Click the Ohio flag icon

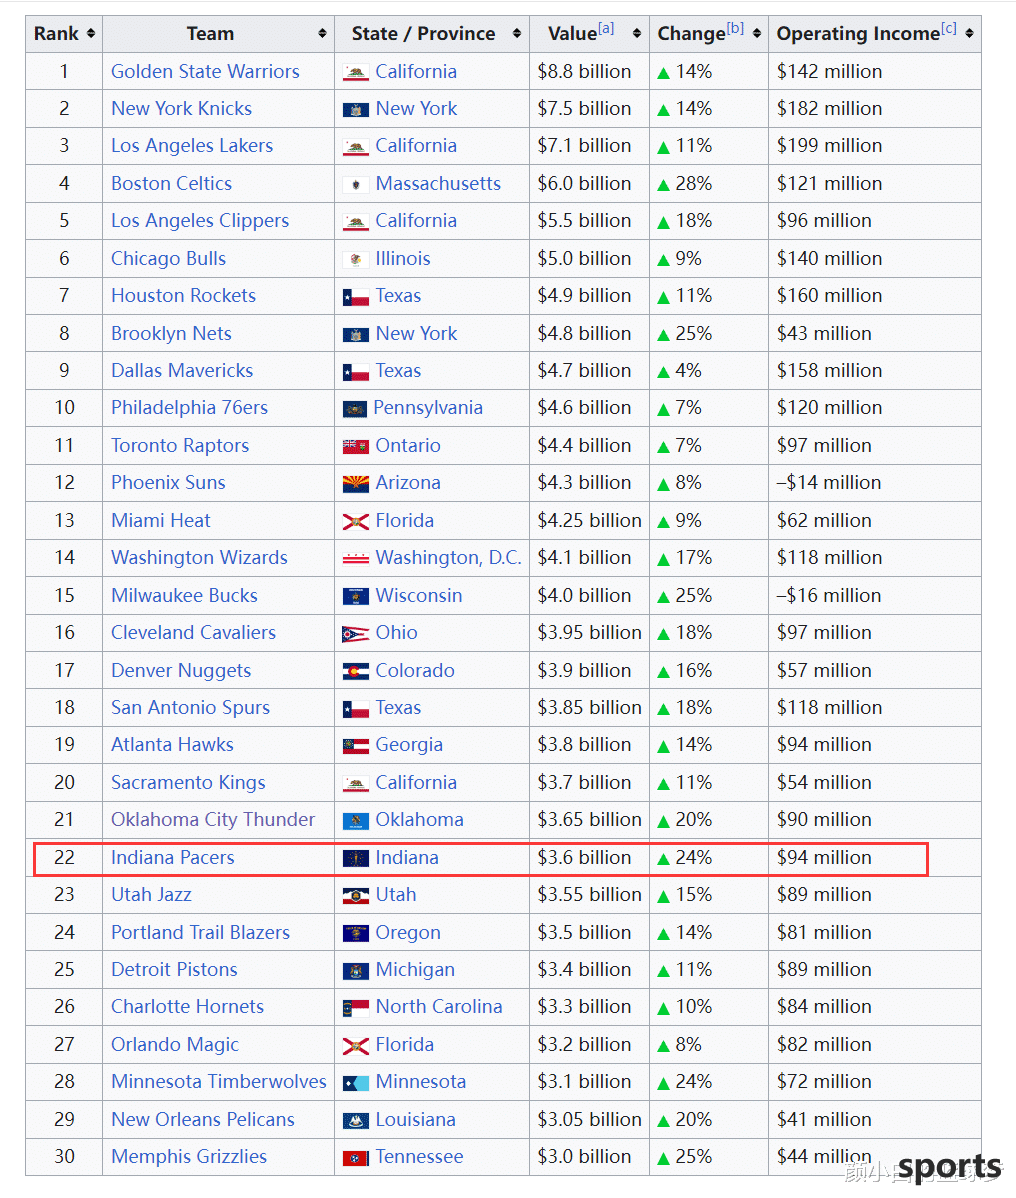[356, 633]
